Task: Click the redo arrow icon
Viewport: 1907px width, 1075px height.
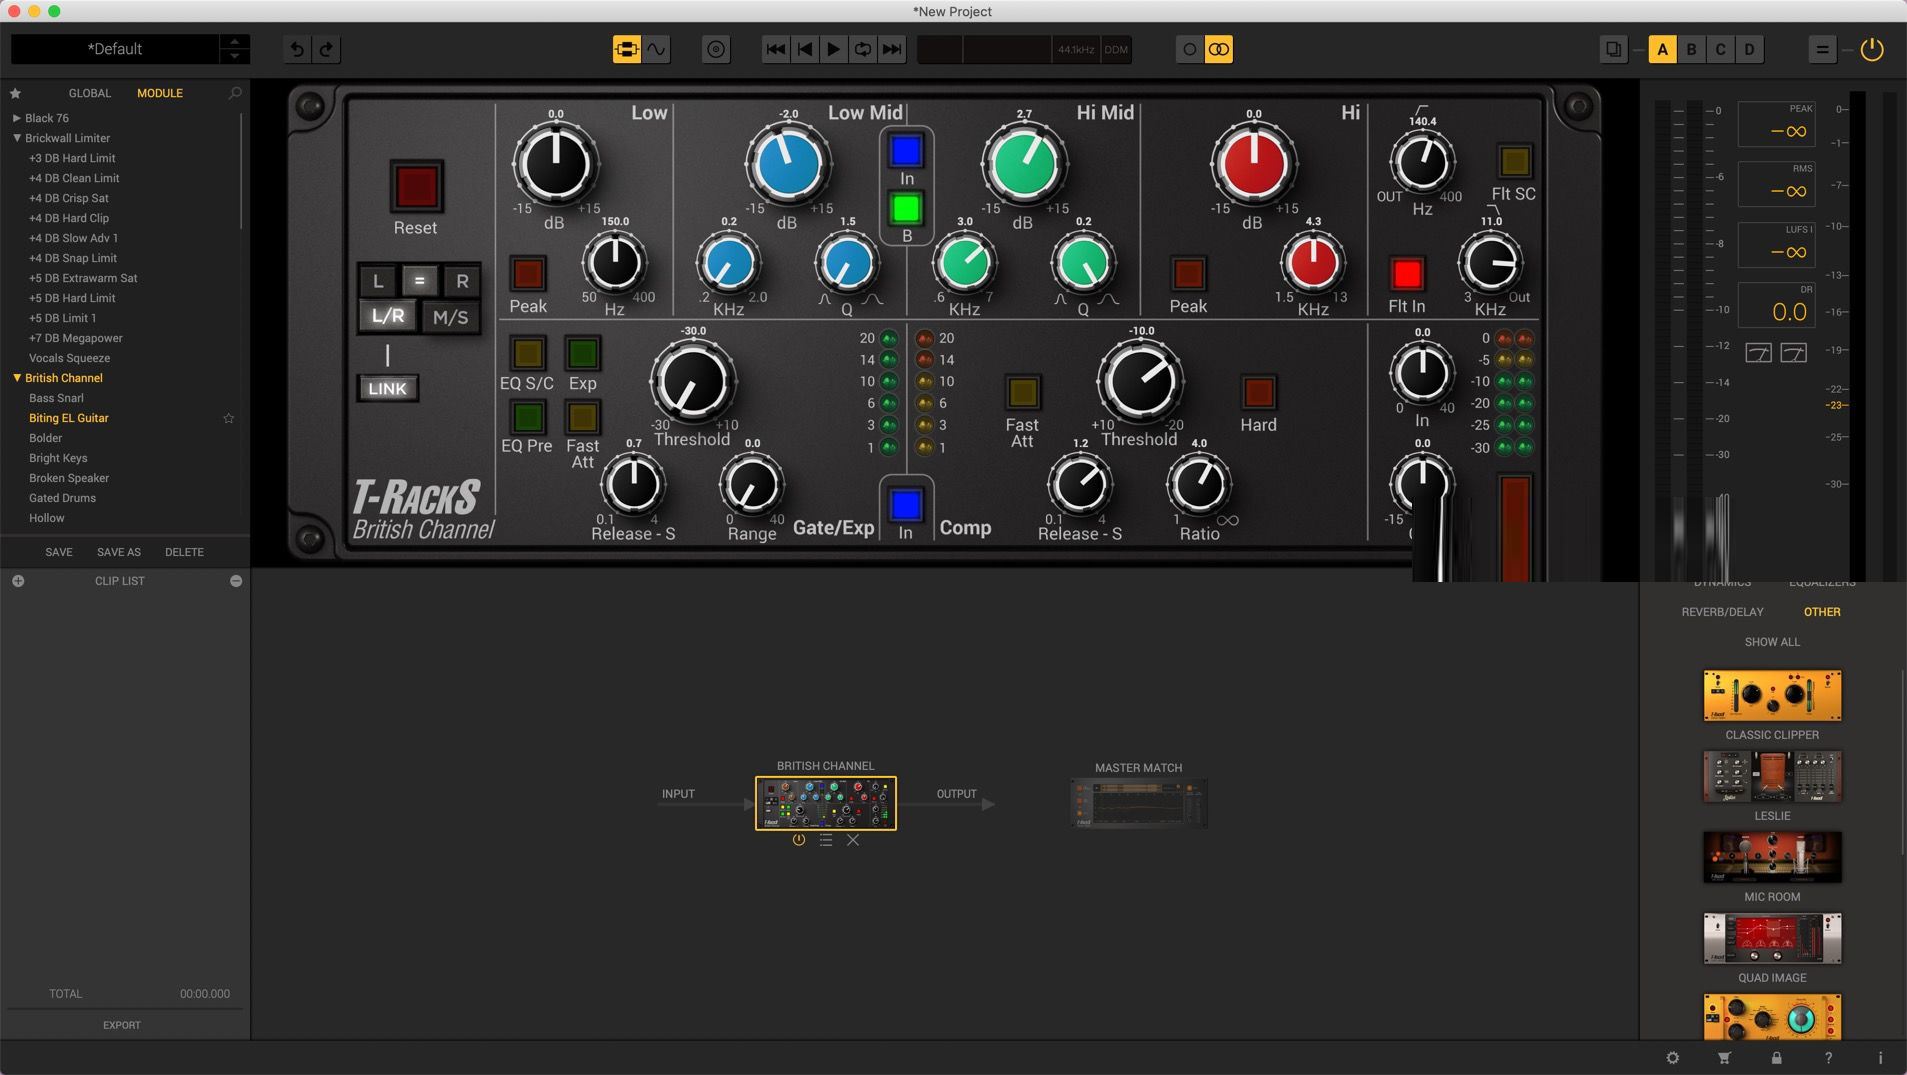Action: (x=326, y=49)
